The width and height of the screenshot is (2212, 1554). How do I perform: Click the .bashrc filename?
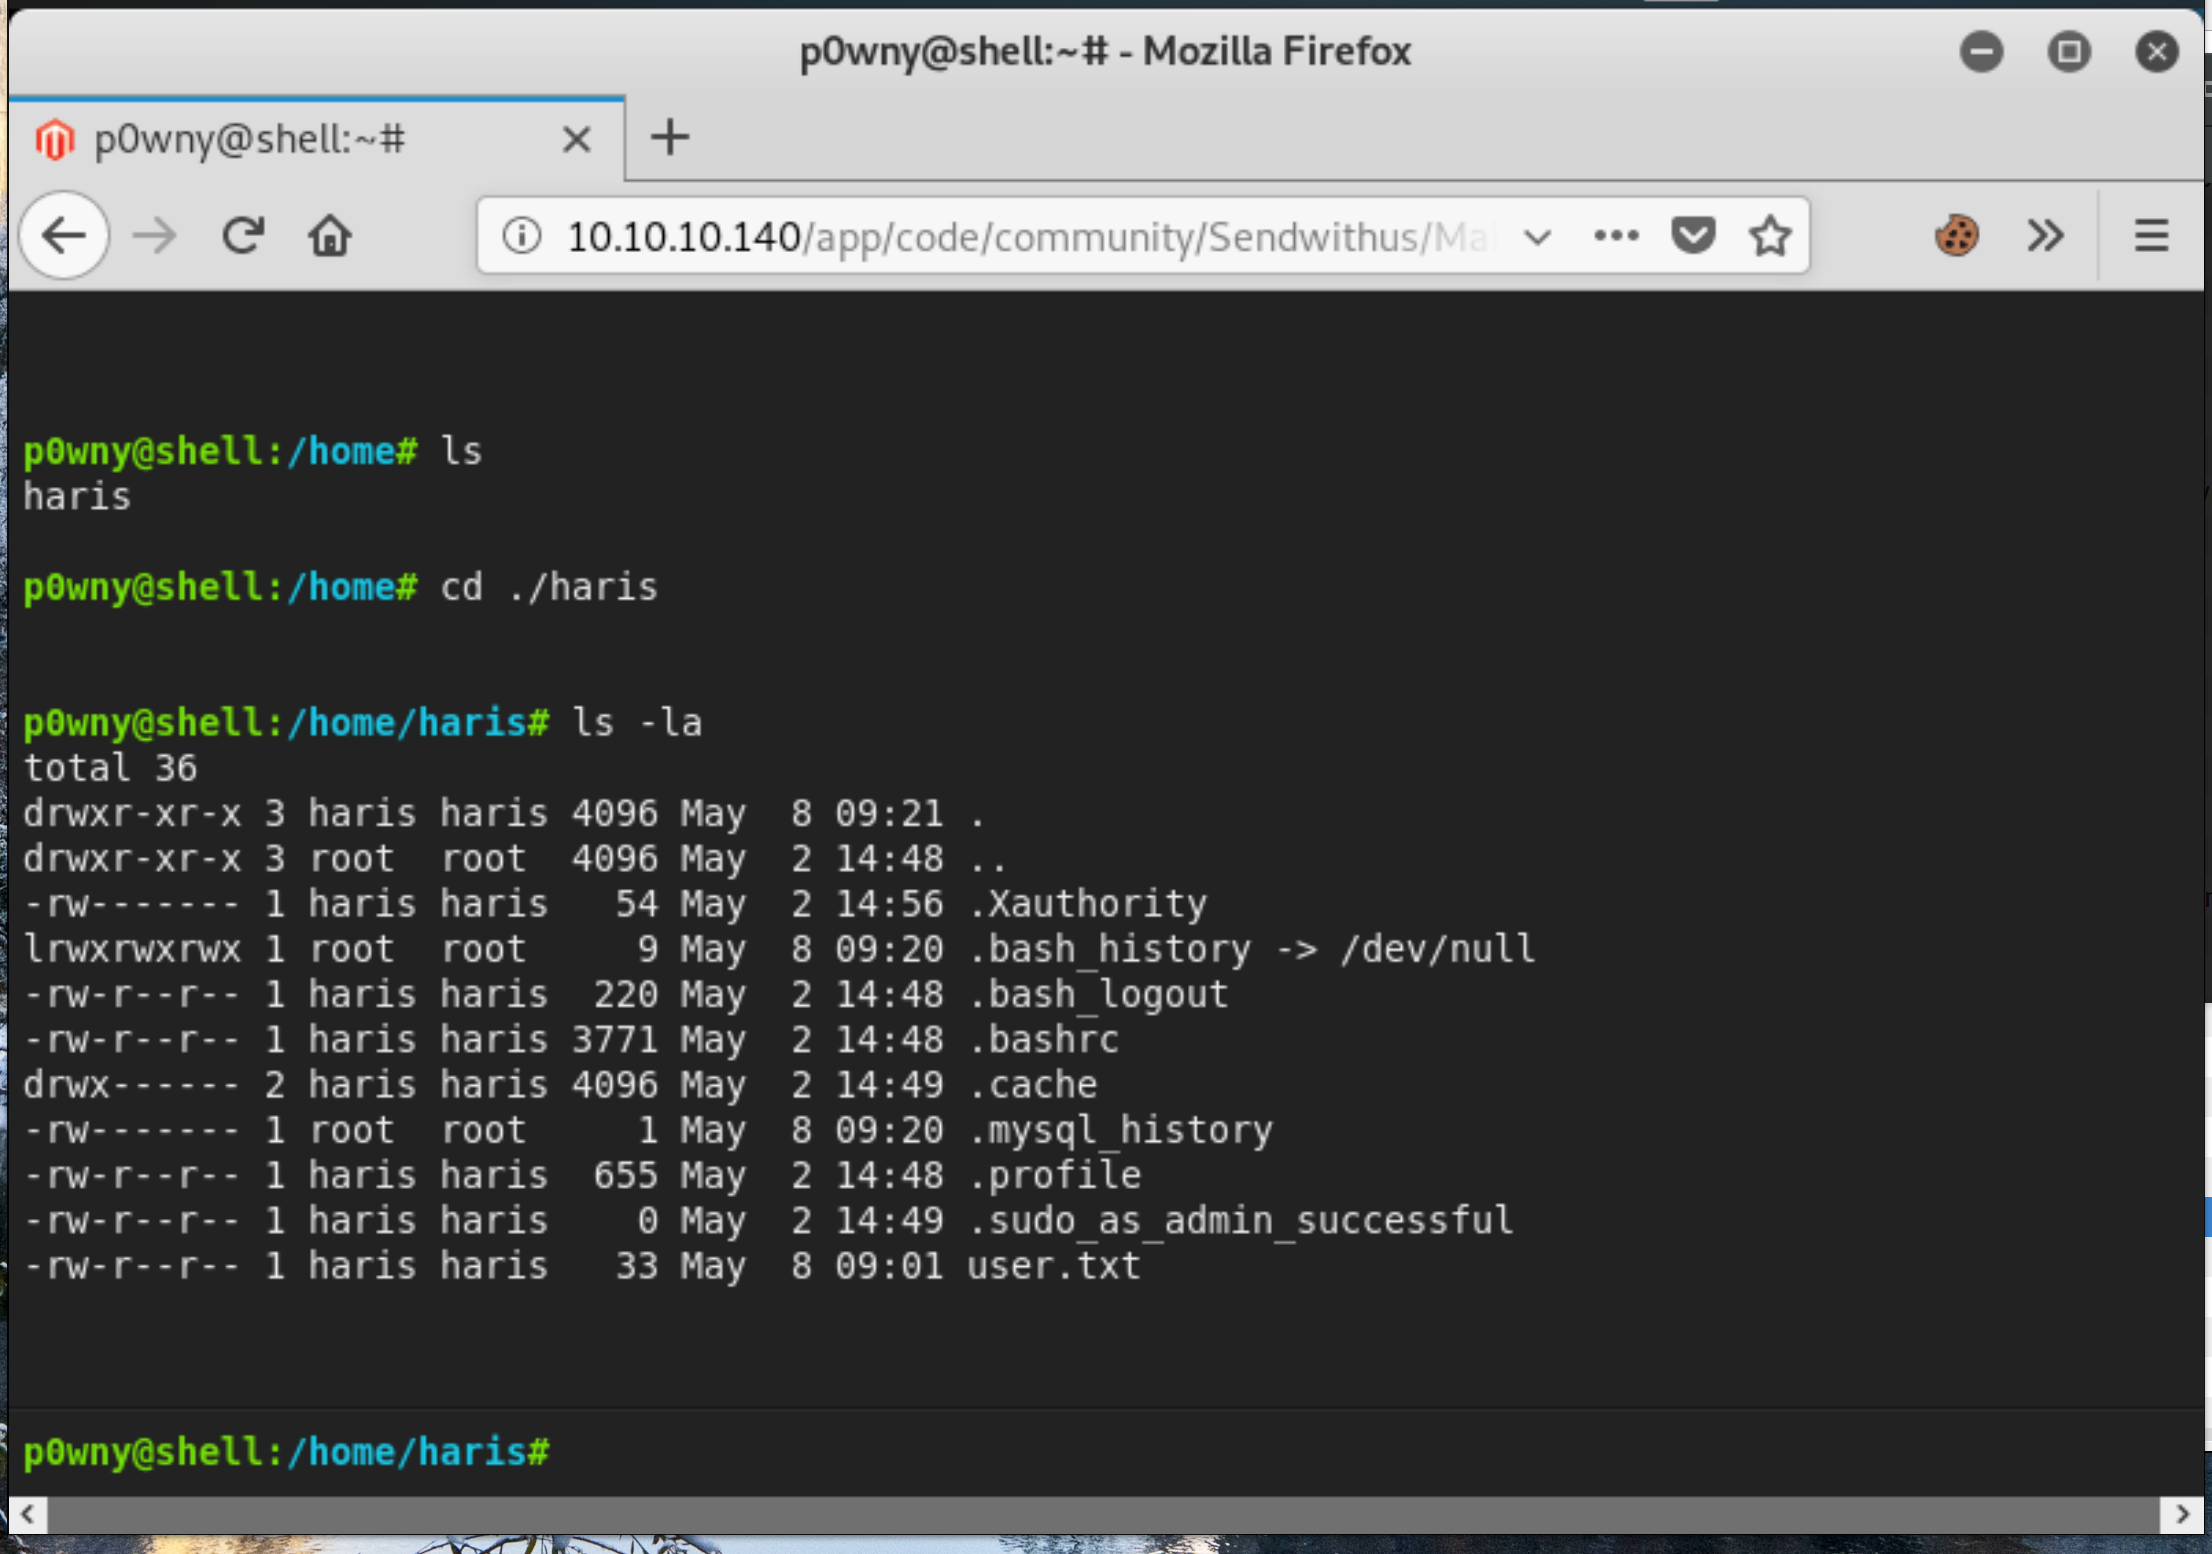click(1044, 1040)
